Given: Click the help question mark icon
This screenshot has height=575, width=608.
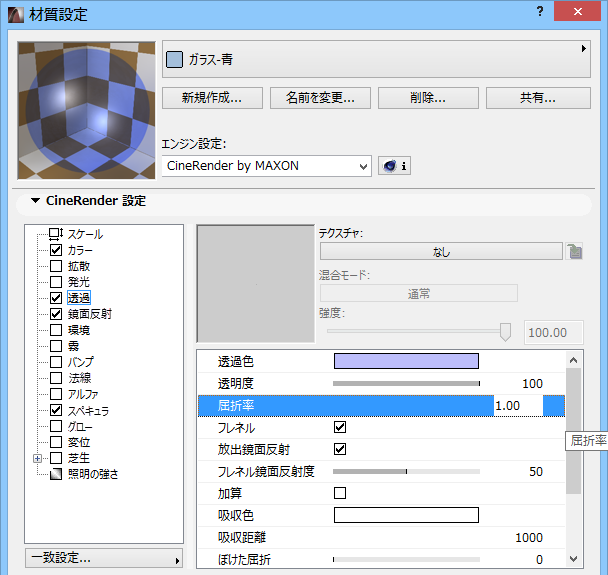Looking at the screenshot, I should 540,11.
